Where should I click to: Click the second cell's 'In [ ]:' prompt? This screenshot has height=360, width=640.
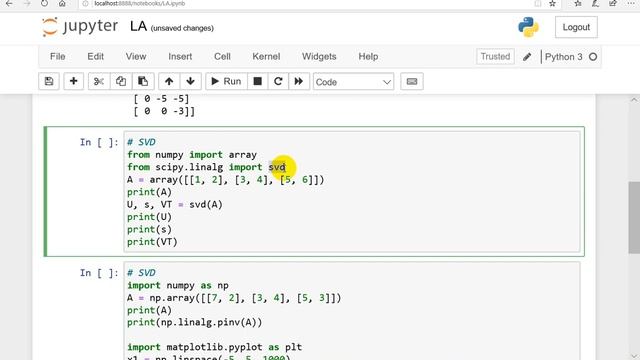pos(99,273)
